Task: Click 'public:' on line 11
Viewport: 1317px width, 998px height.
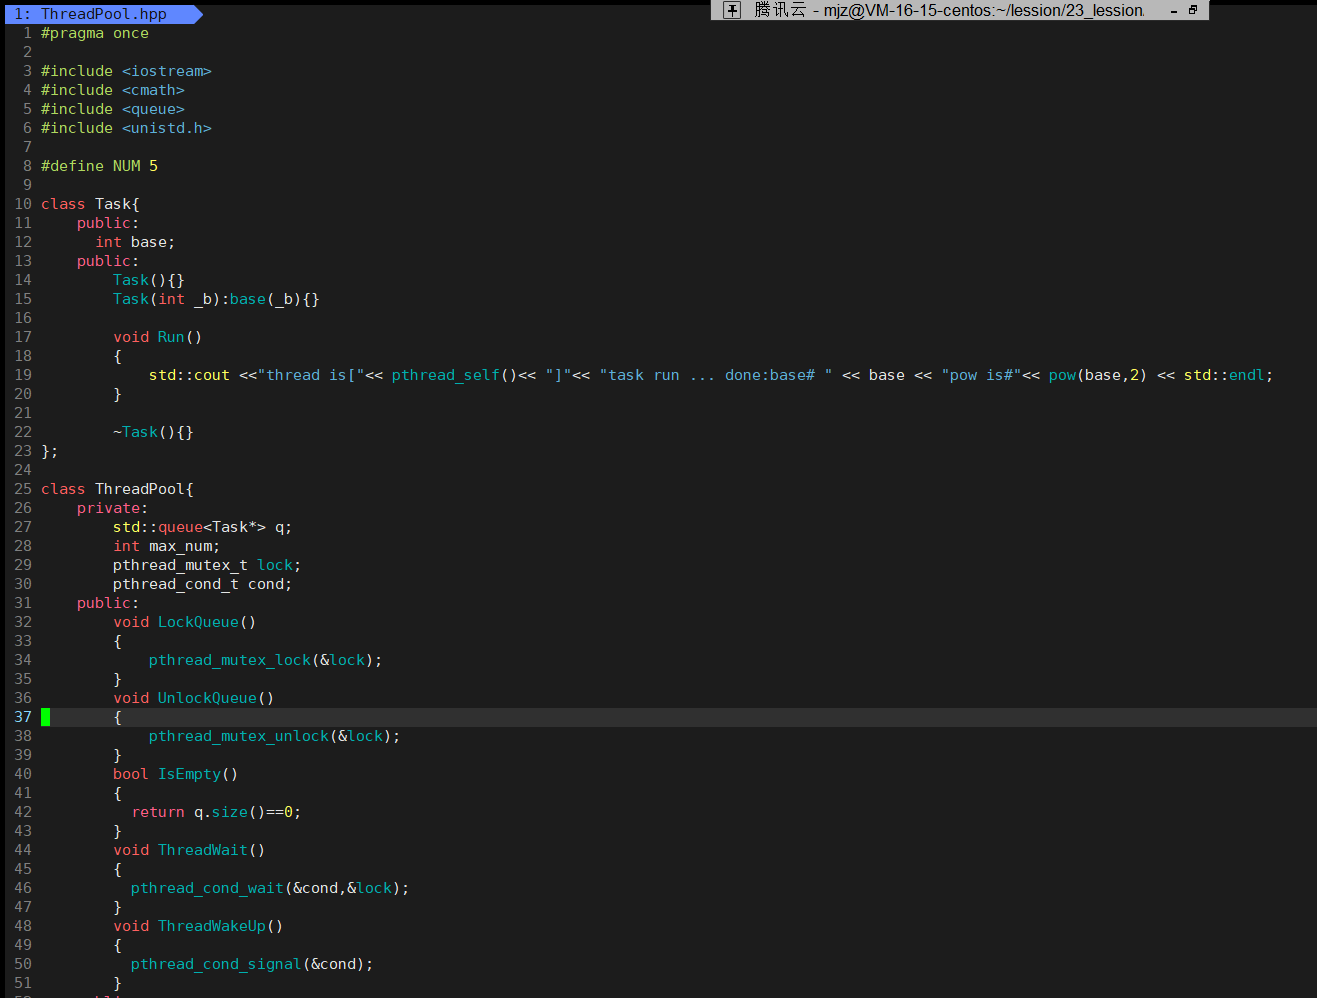Action: coord(108,223)
